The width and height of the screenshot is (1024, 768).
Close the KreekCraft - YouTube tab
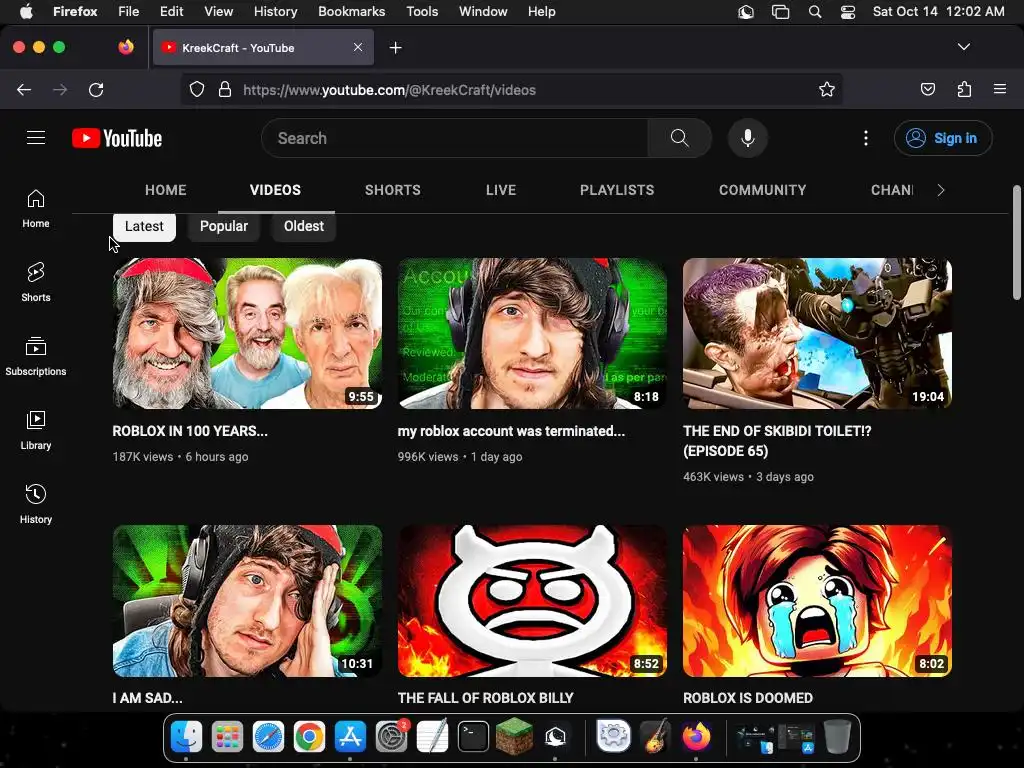tap(358, 47)
